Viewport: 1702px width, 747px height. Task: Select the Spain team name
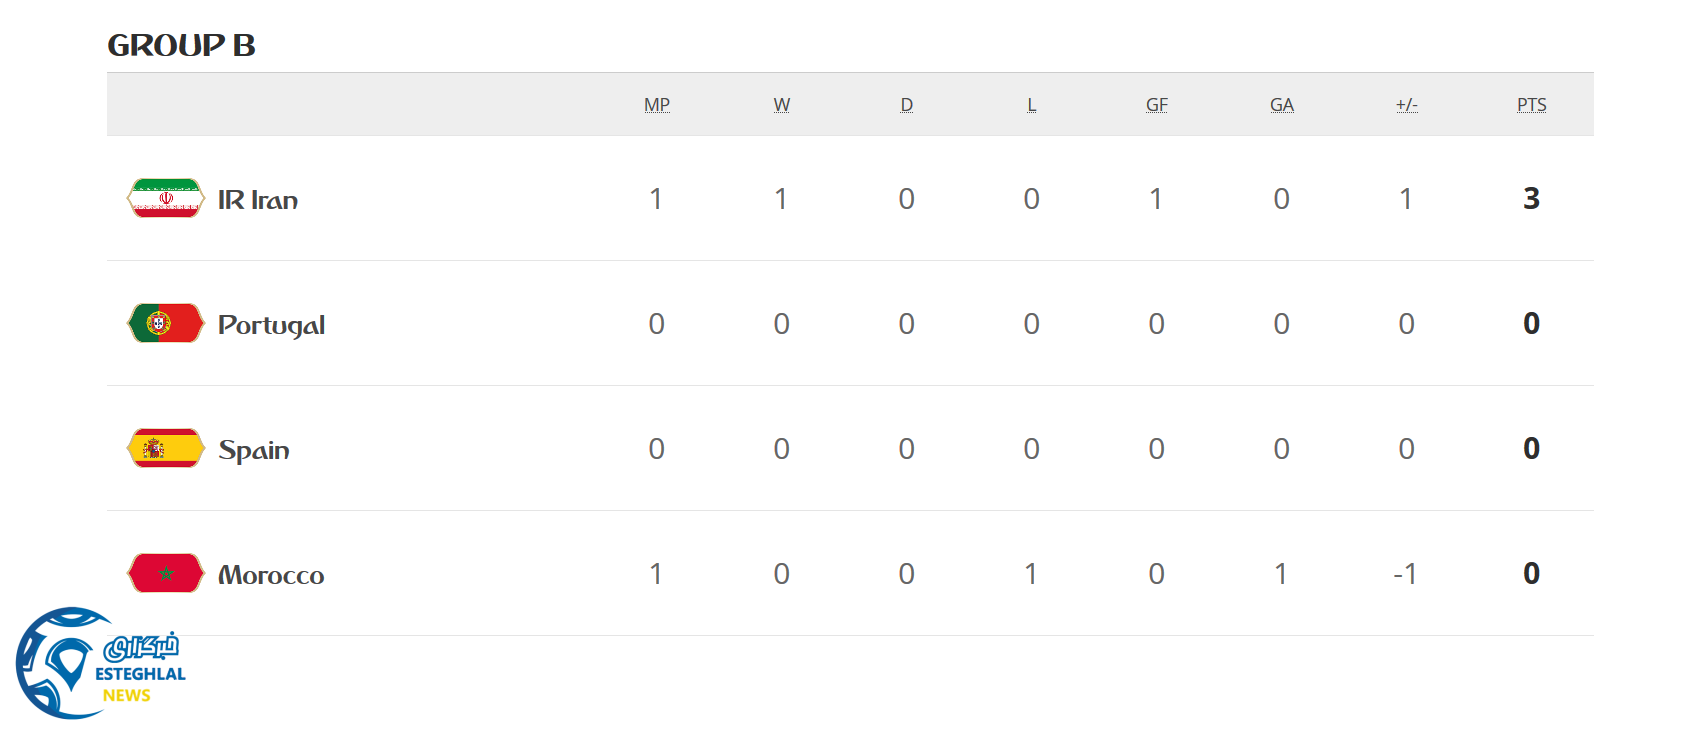[254, 450]
